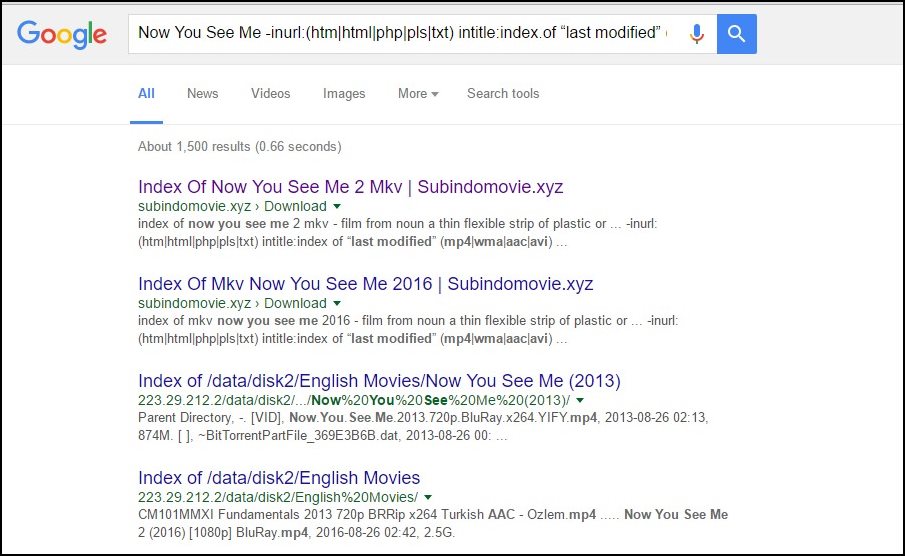This screenshot has width=905, height=556.
Task: Select the All results tab
Action: click(146, 94)
